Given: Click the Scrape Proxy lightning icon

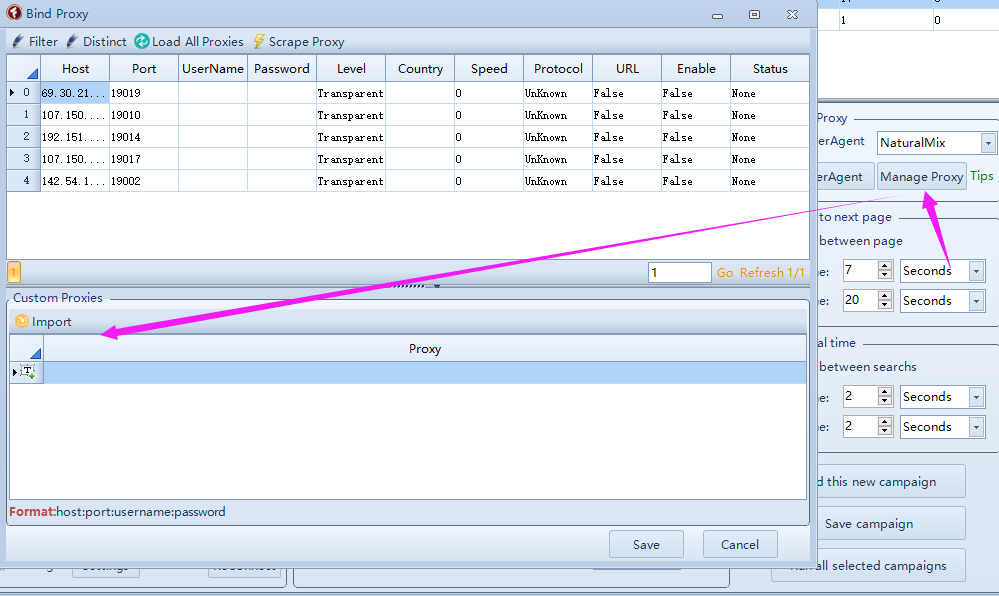Looking at the screenshot, I should (x=259, y=42).
